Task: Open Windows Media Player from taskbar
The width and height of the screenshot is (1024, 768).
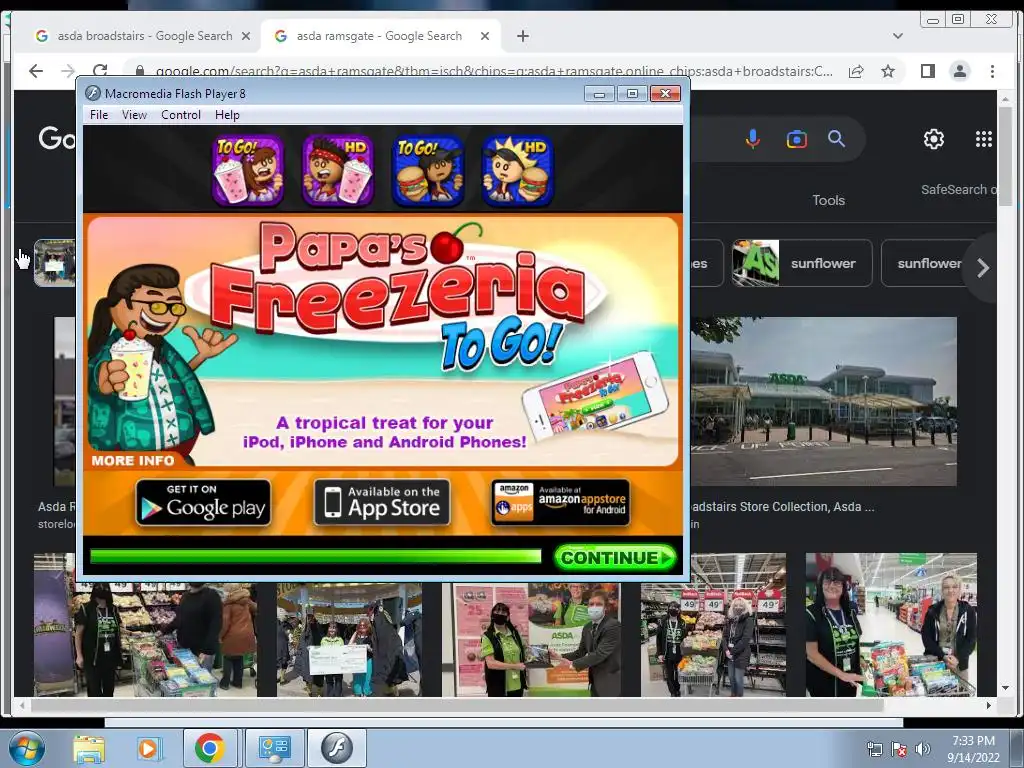Action: point(148,748)
